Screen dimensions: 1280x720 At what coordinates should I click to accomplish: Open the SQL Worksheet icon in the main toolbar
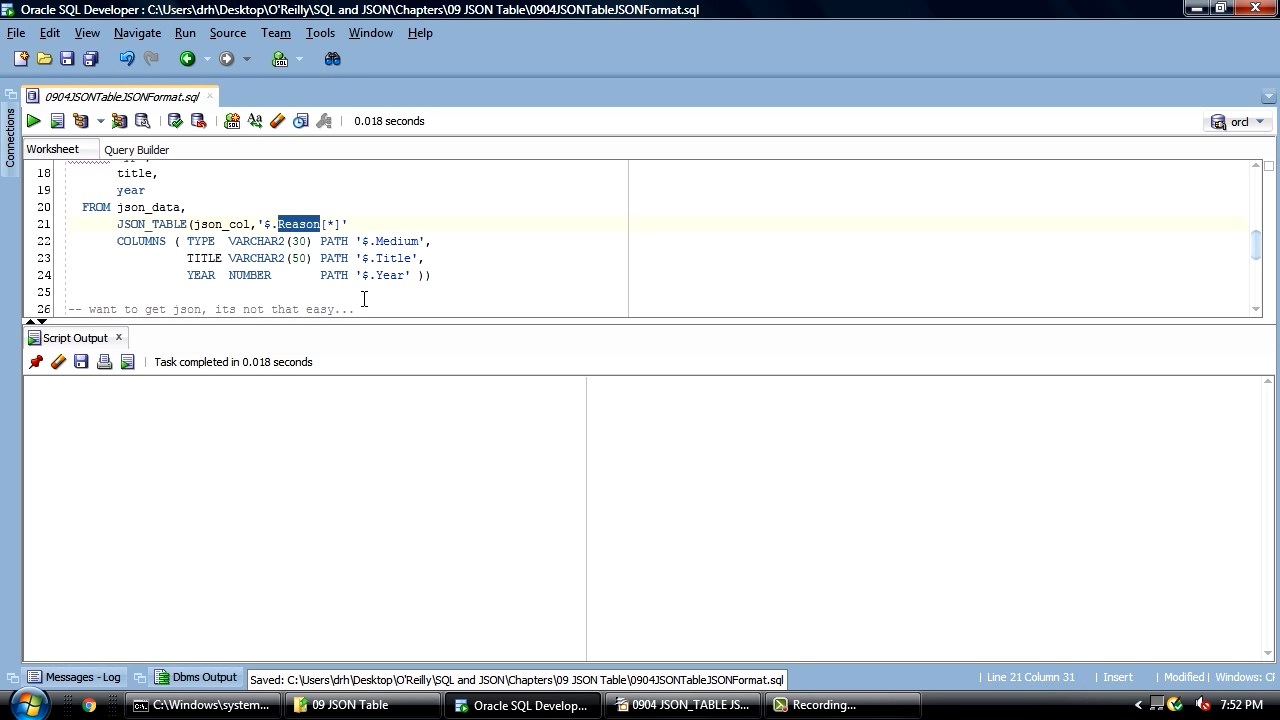(x=280, y=59)
